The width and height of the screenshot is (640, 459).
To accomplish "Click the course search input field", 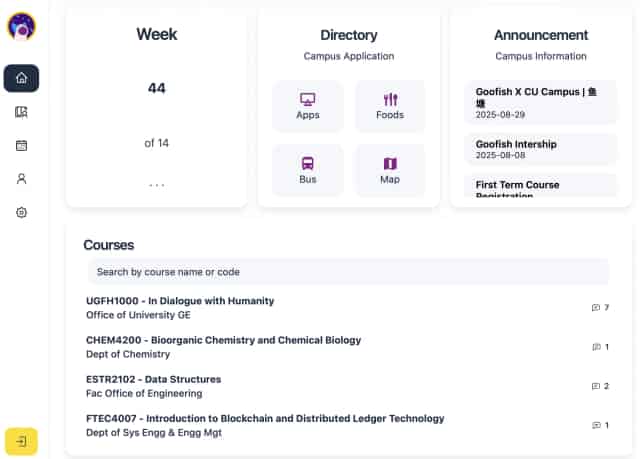I will coord(347,271).
